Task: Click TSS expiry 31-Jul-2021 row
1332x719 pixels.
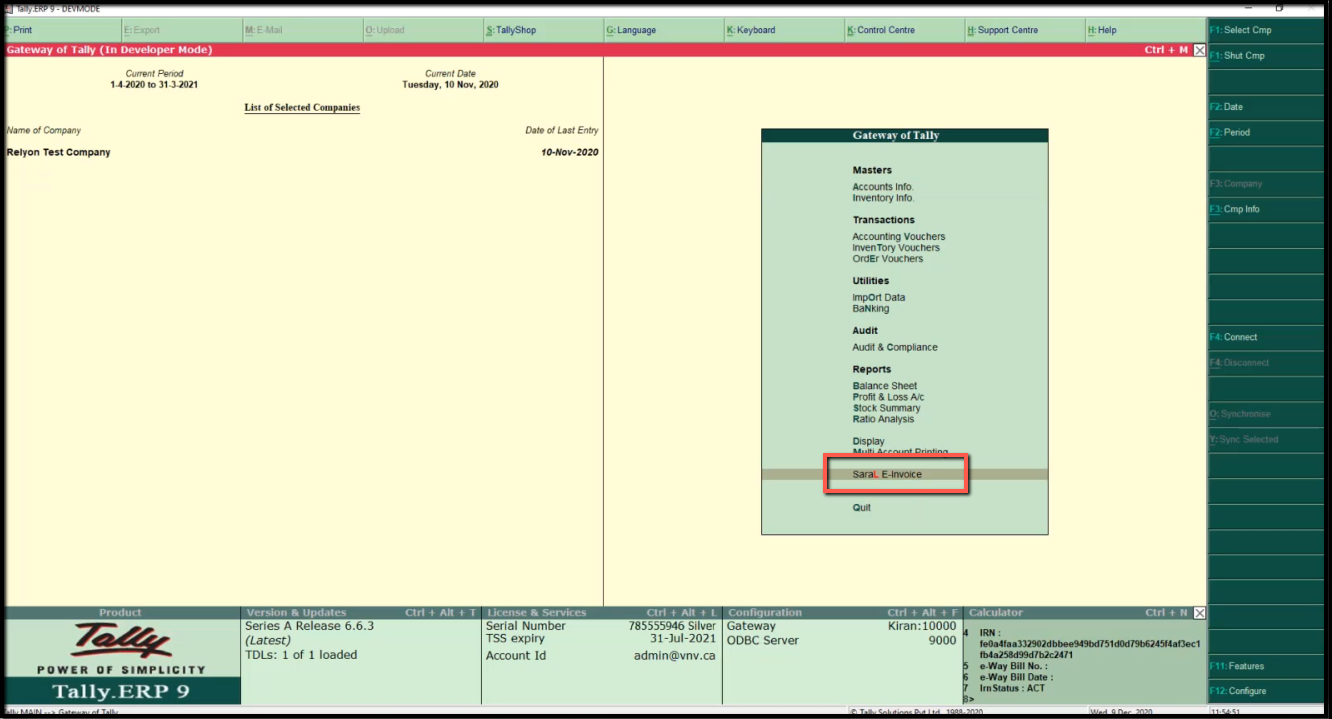Action: (600, 639)
